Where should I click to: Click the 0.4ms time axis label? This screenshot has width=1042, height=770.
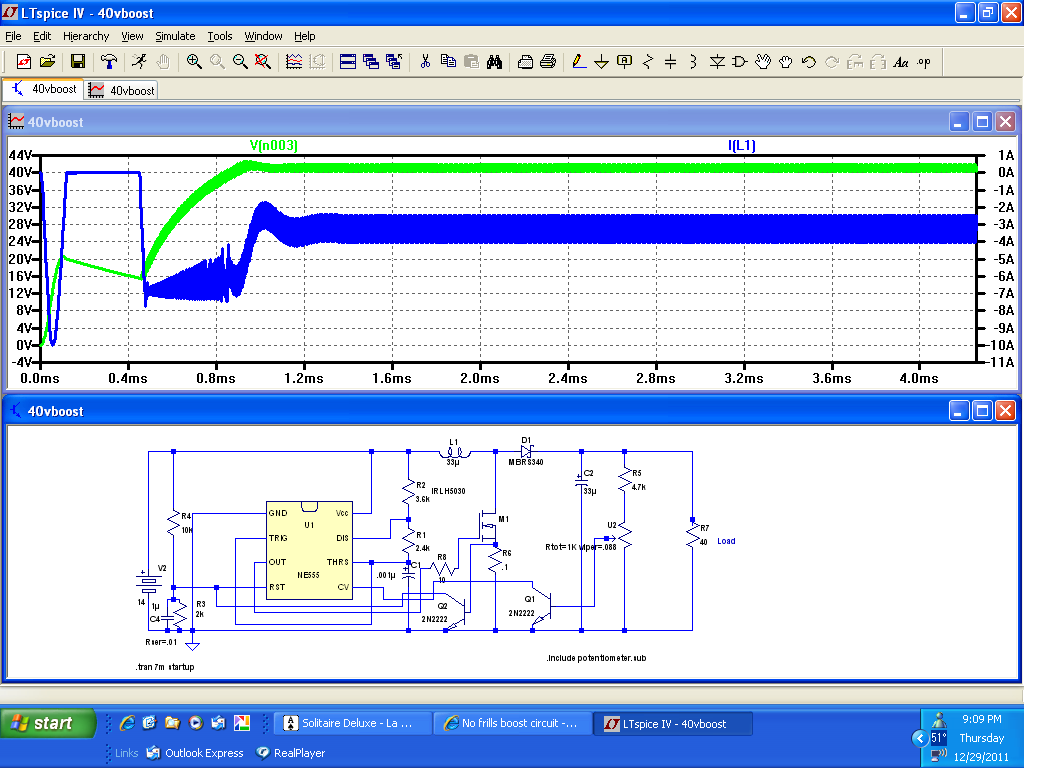click(128, 378)
